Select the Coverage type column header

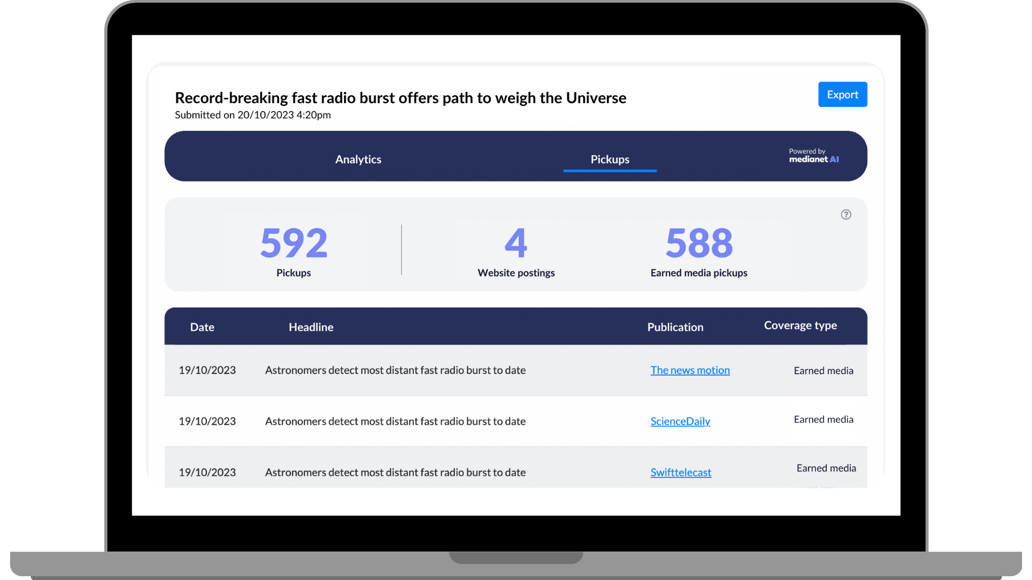click(800, 325)
